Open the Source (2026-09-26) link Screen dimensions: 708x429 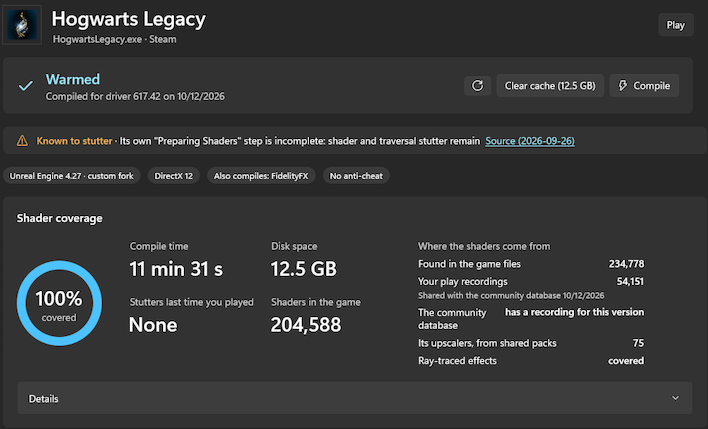530,141
